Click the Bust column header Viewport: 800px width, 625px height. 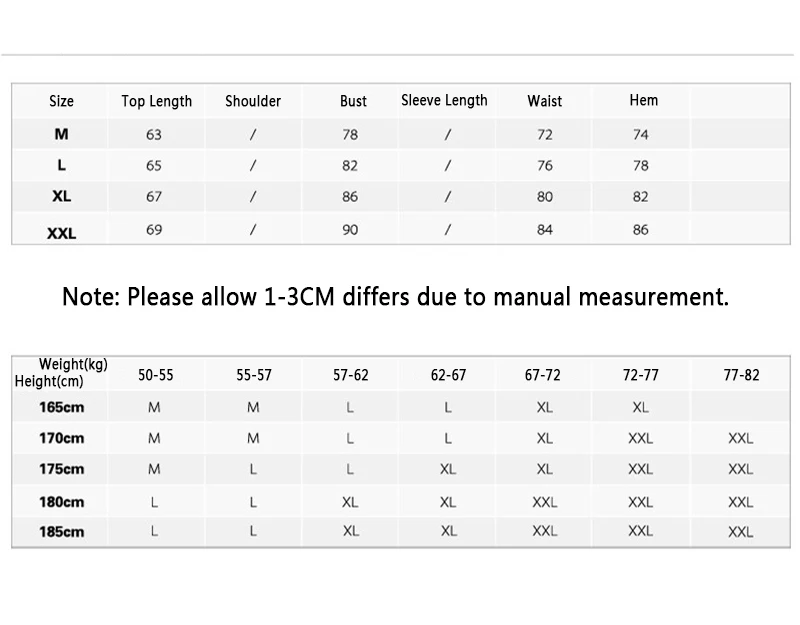[353, 101]
